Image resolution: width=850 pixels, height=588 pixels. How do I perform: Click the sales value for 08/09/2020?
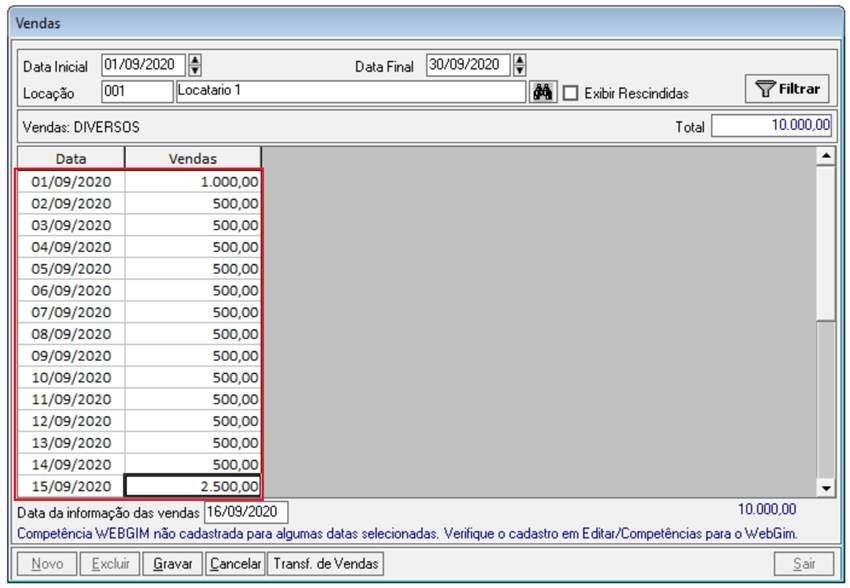pyautogui.click(x=193, y=334)
